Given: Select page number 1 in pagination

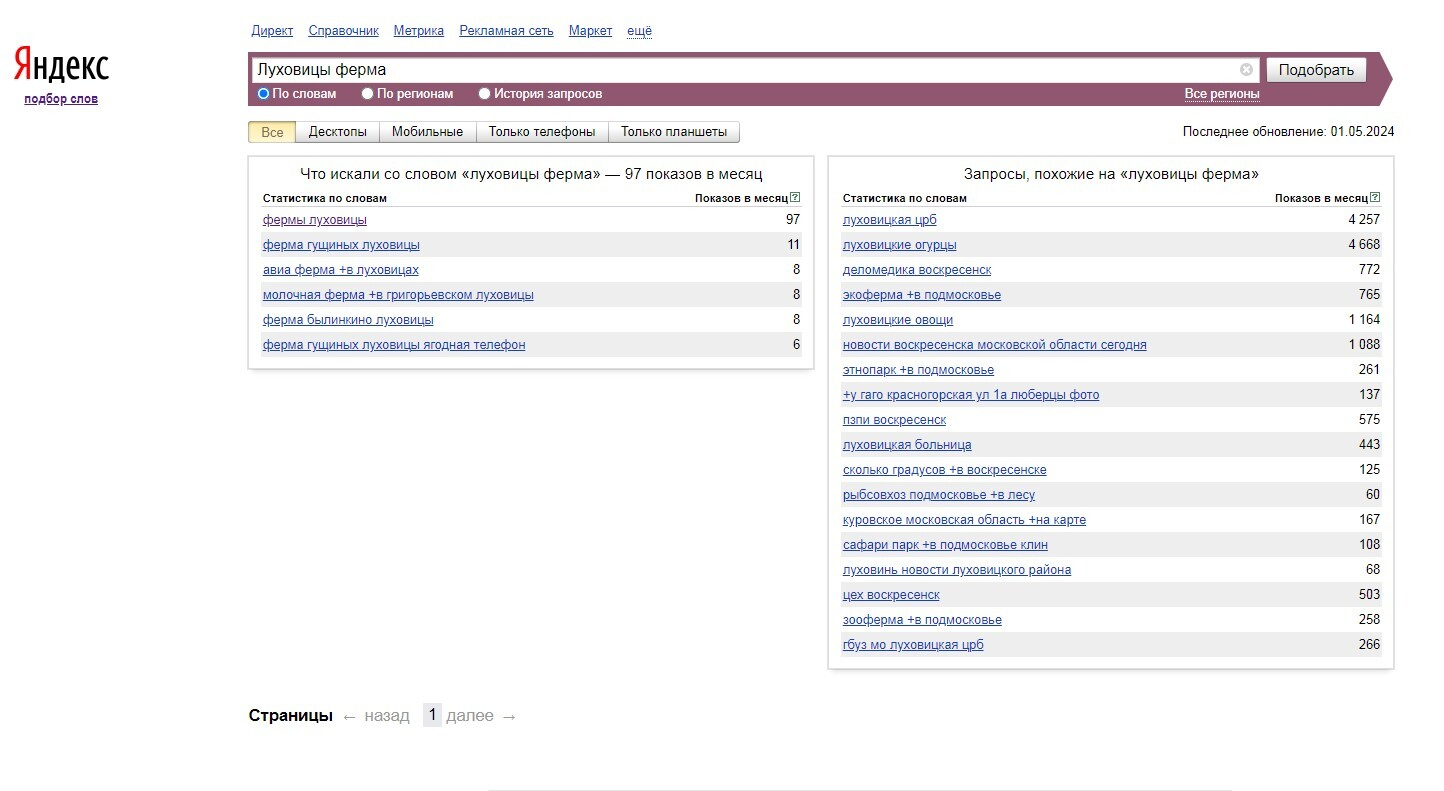Looking at the screenshot, I should pyautogui.click(x=432, y=715).
